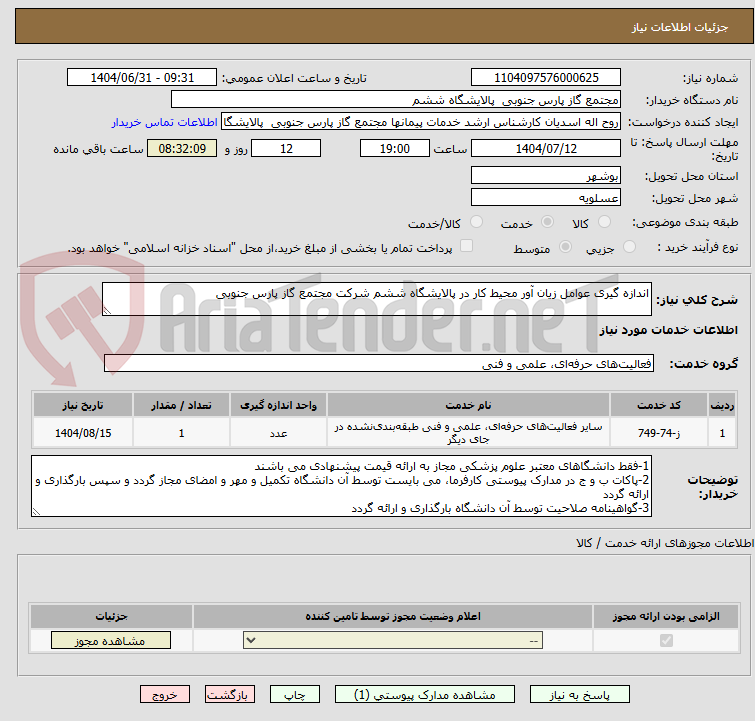Image resolution: width=755 pixels, height=721 pixels.
Task: Click the unit cell 'عدد'
Action: [x=278, y=433]
